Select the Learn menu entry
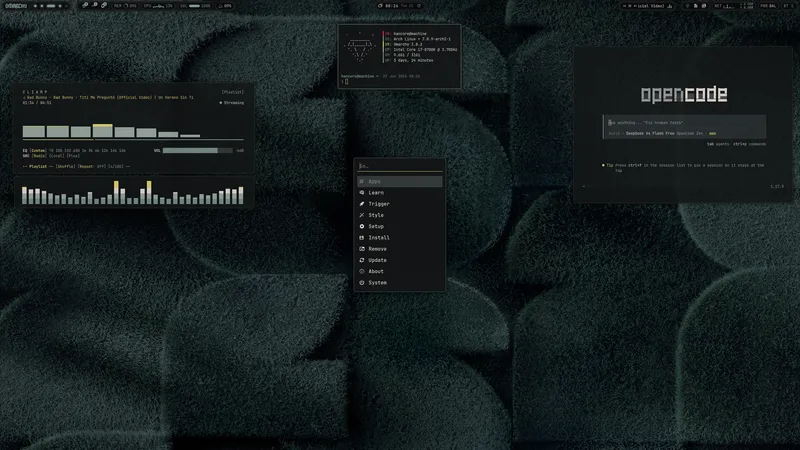 [399, 192]
